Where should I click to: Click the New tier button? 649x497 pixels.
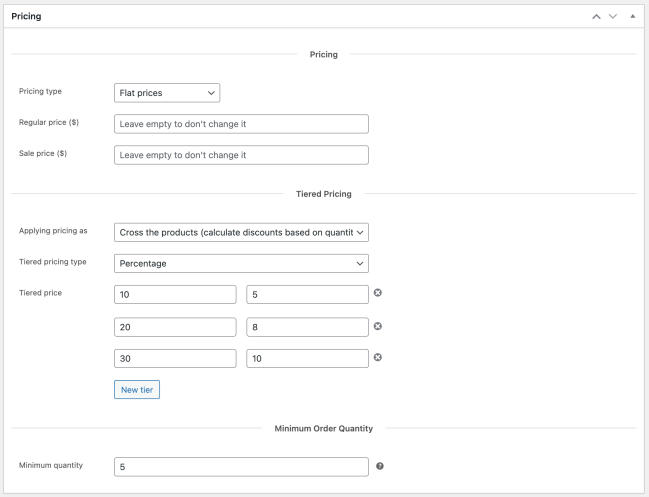click(x=137, y=389)
